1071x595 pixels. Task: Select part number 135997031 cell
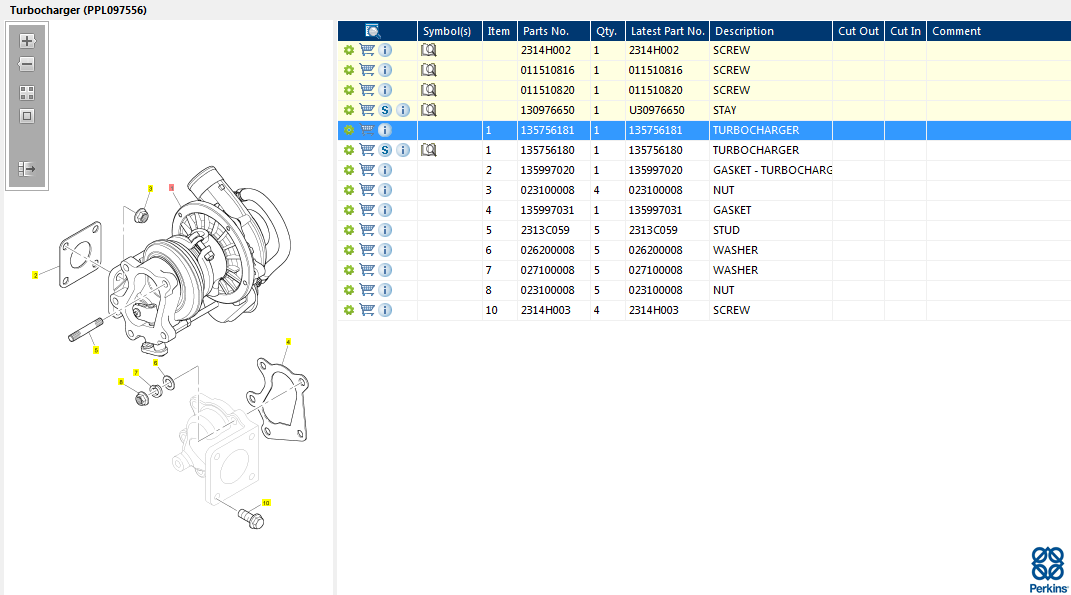coord(553,210)
